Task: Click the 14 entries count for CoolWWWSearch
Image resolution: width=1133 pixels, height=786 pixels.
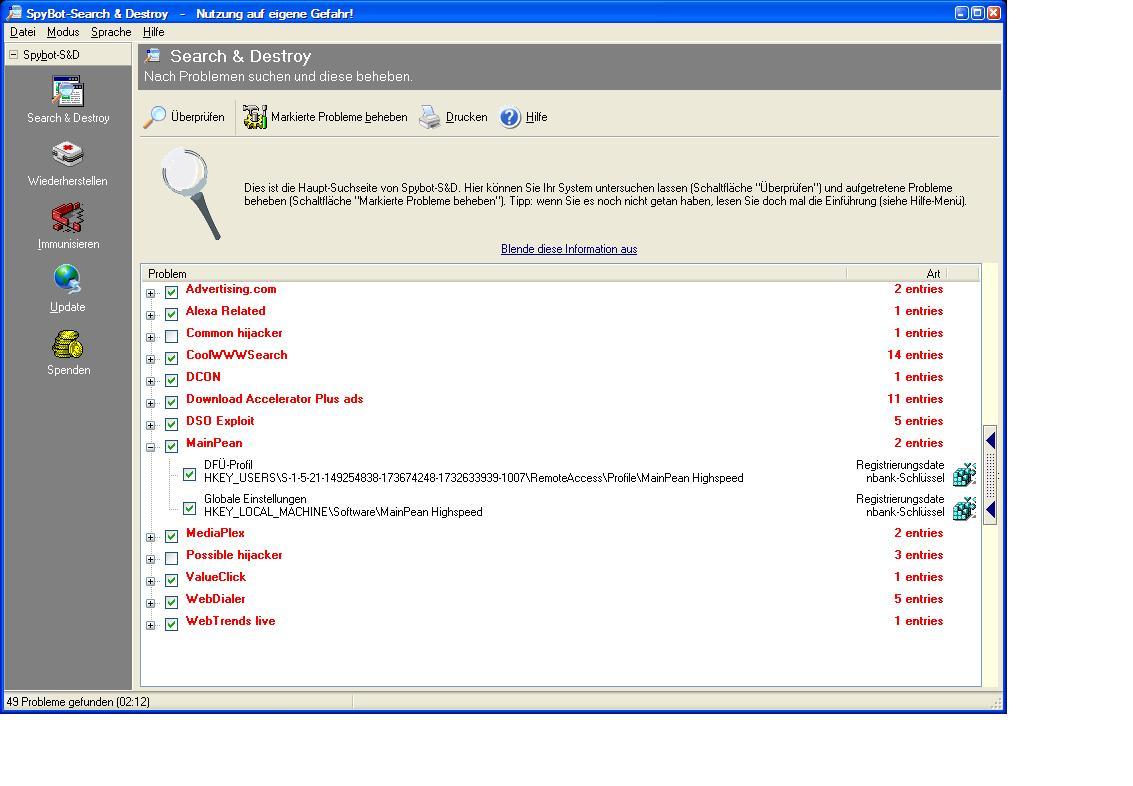Action: click(915, 355)
